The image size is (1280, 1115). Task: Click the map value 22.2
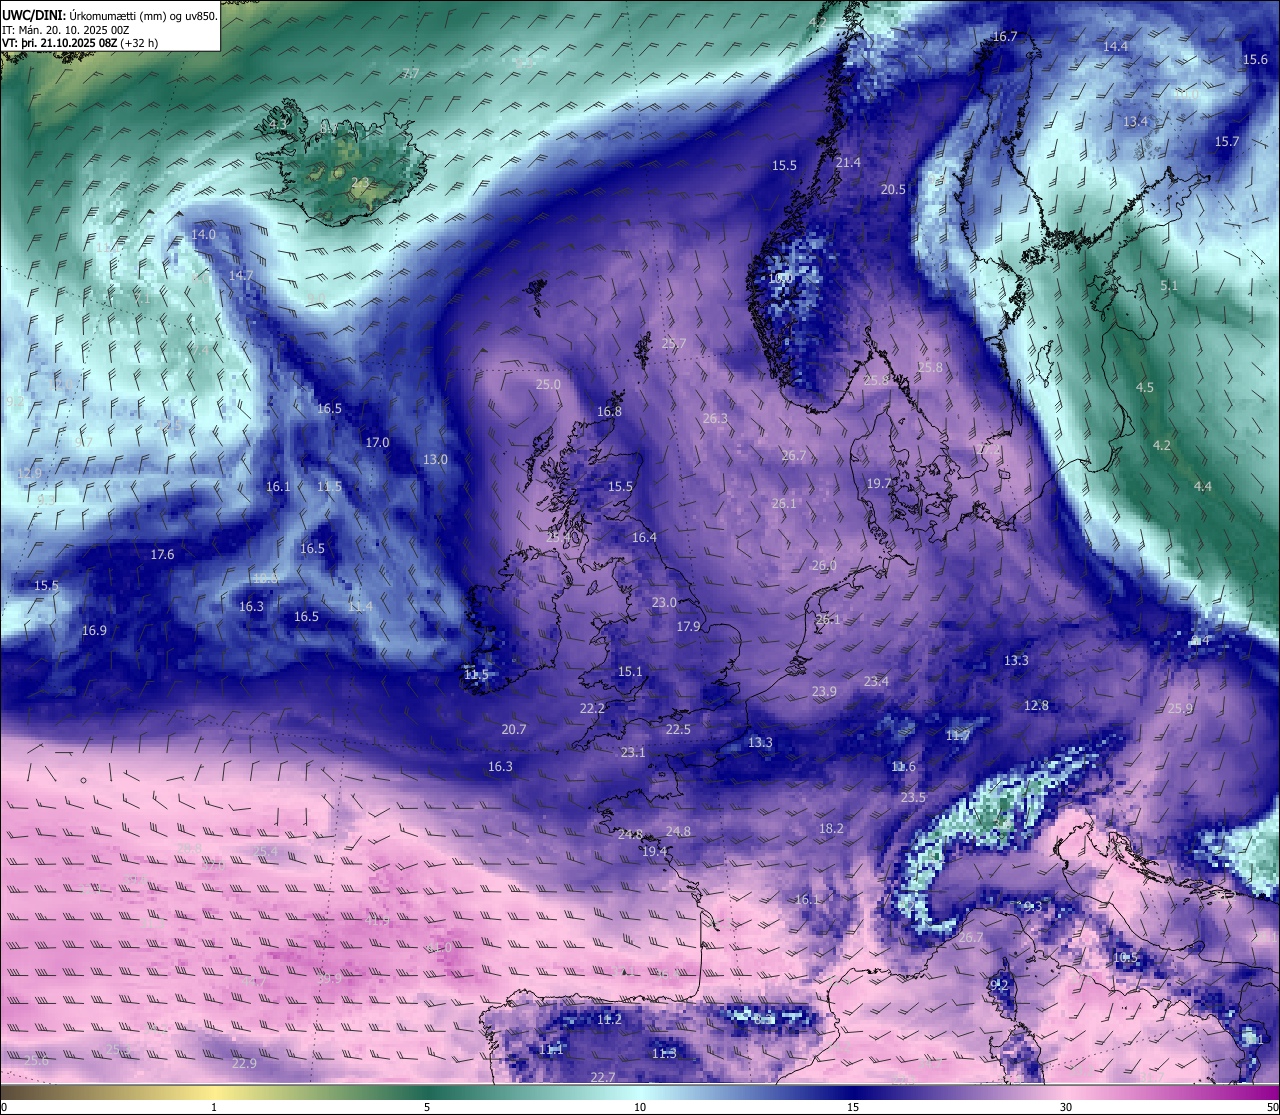592,709
